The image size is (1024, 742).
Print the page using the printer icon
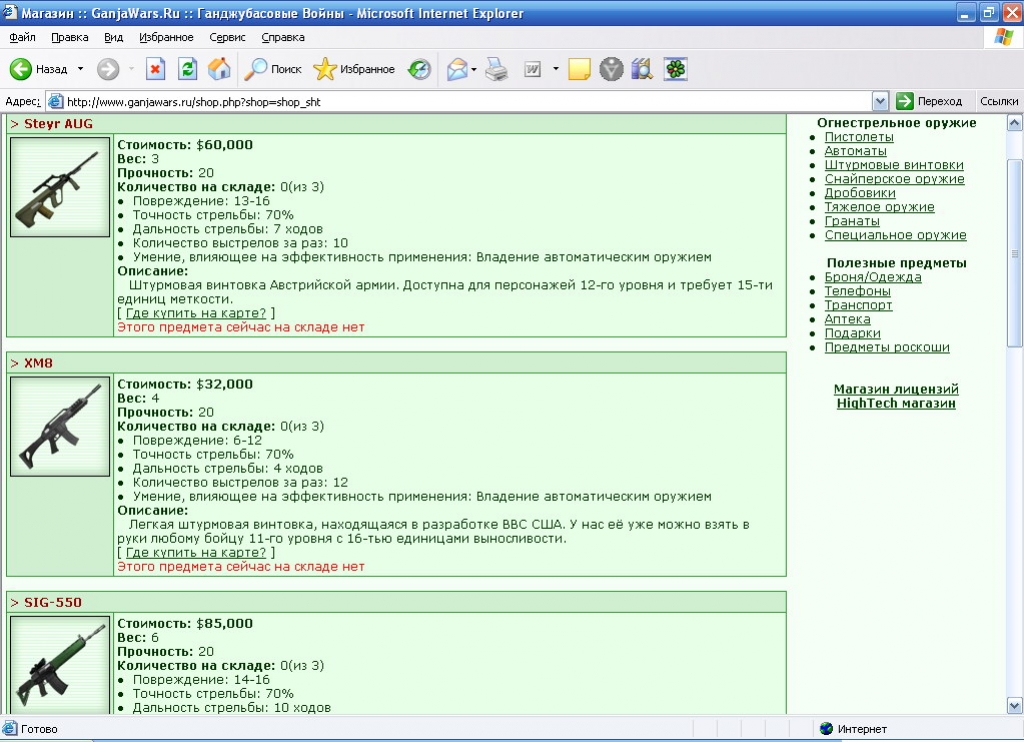click(x=496, y=69)
